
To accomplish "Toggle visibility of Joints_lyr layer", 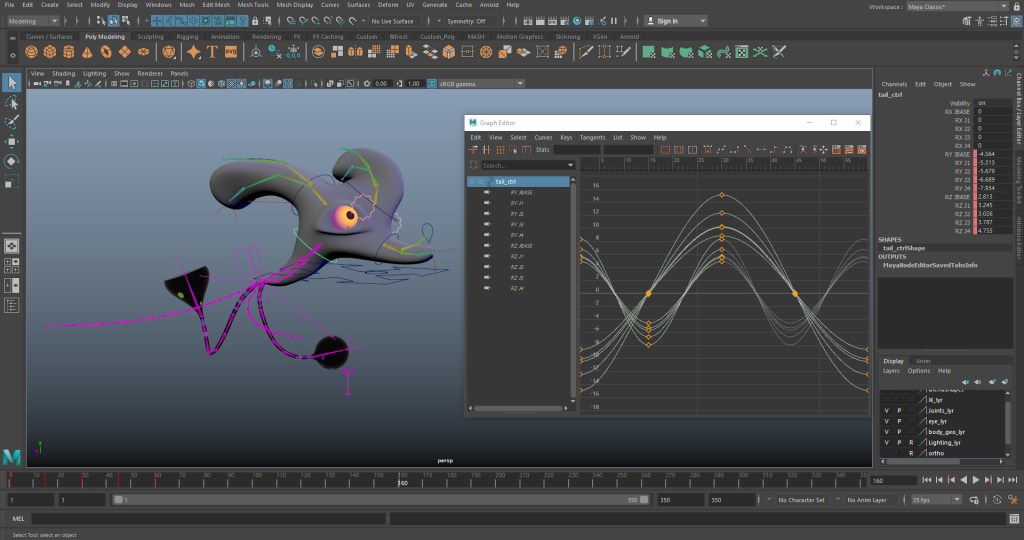I will pyautogui.click(x=886, y=410).
